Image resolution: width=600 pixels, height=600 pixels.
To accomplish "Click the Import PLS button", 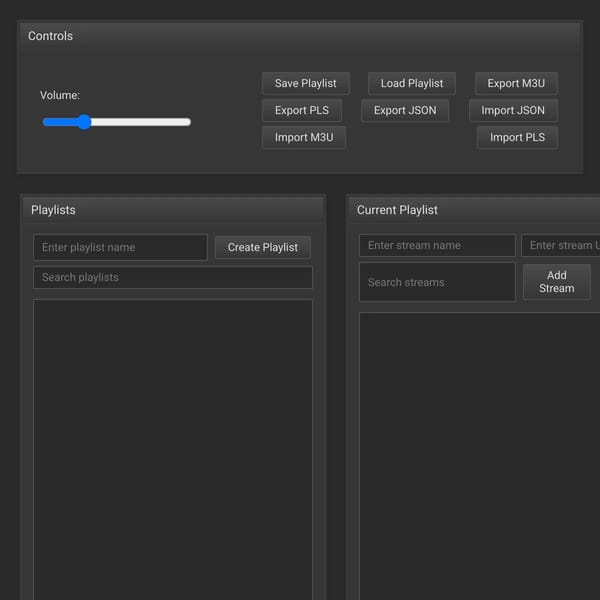I will click(x=517, y=137).
